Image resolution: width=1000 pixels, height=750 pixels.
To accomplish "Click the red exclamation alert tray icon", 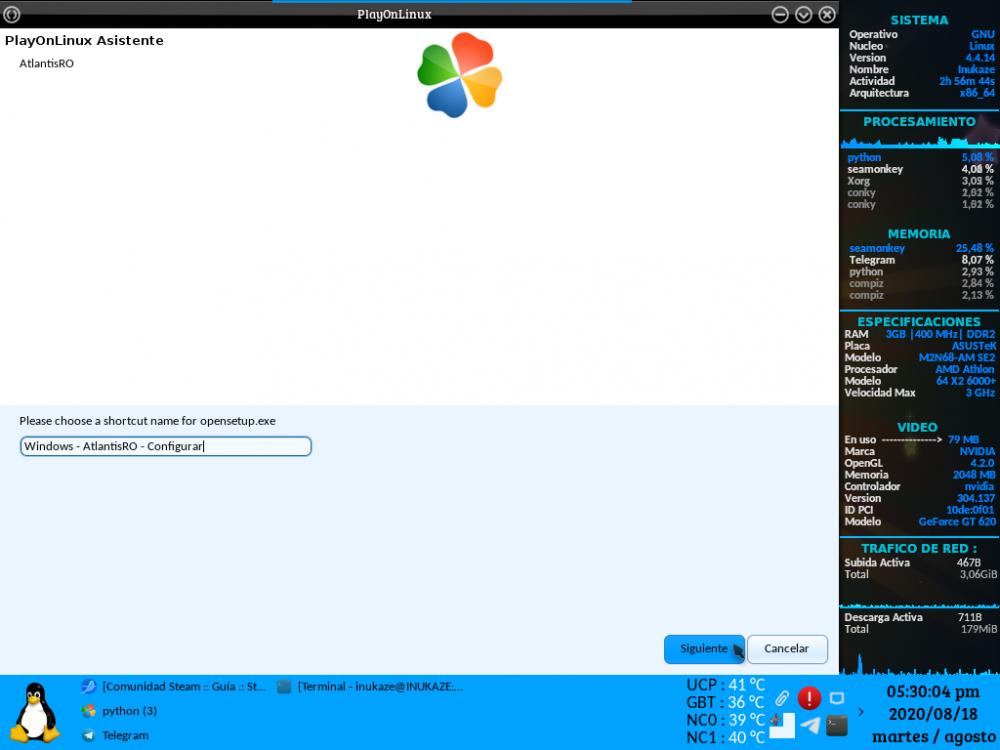I will coord(809,698).
